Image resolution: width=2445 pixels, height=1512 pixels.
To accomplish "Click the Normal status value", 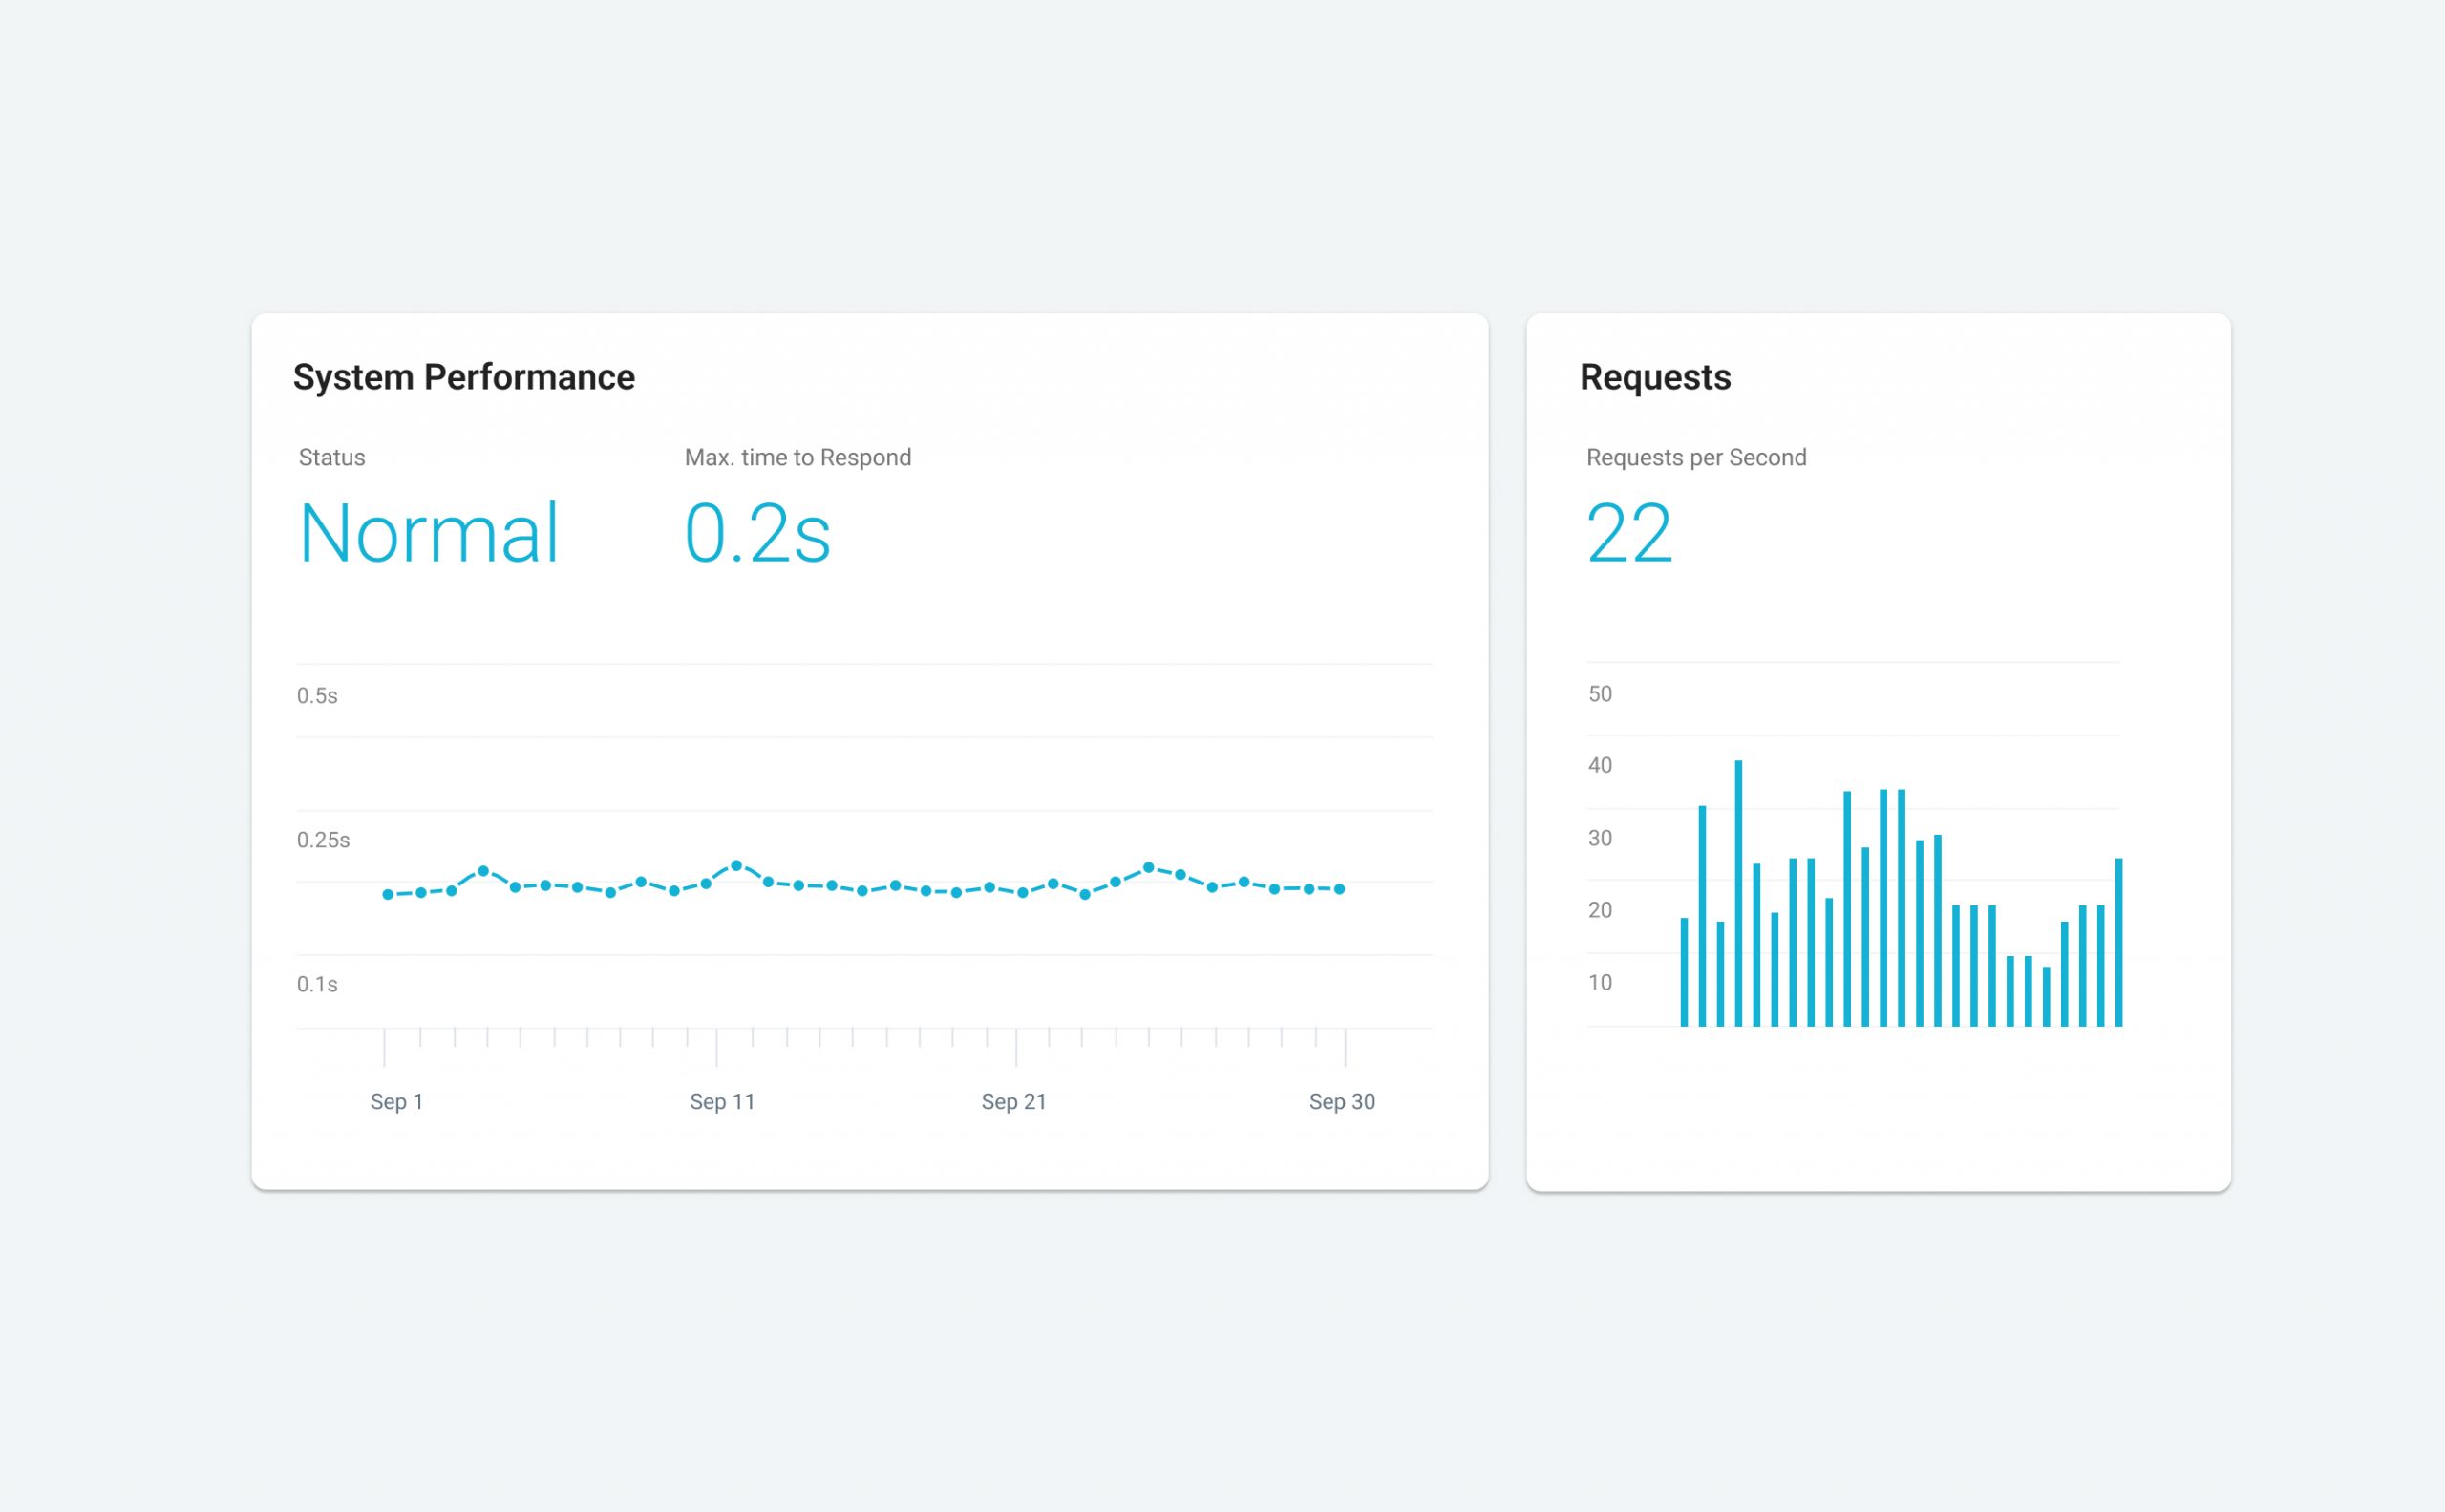I will point(428,533).
